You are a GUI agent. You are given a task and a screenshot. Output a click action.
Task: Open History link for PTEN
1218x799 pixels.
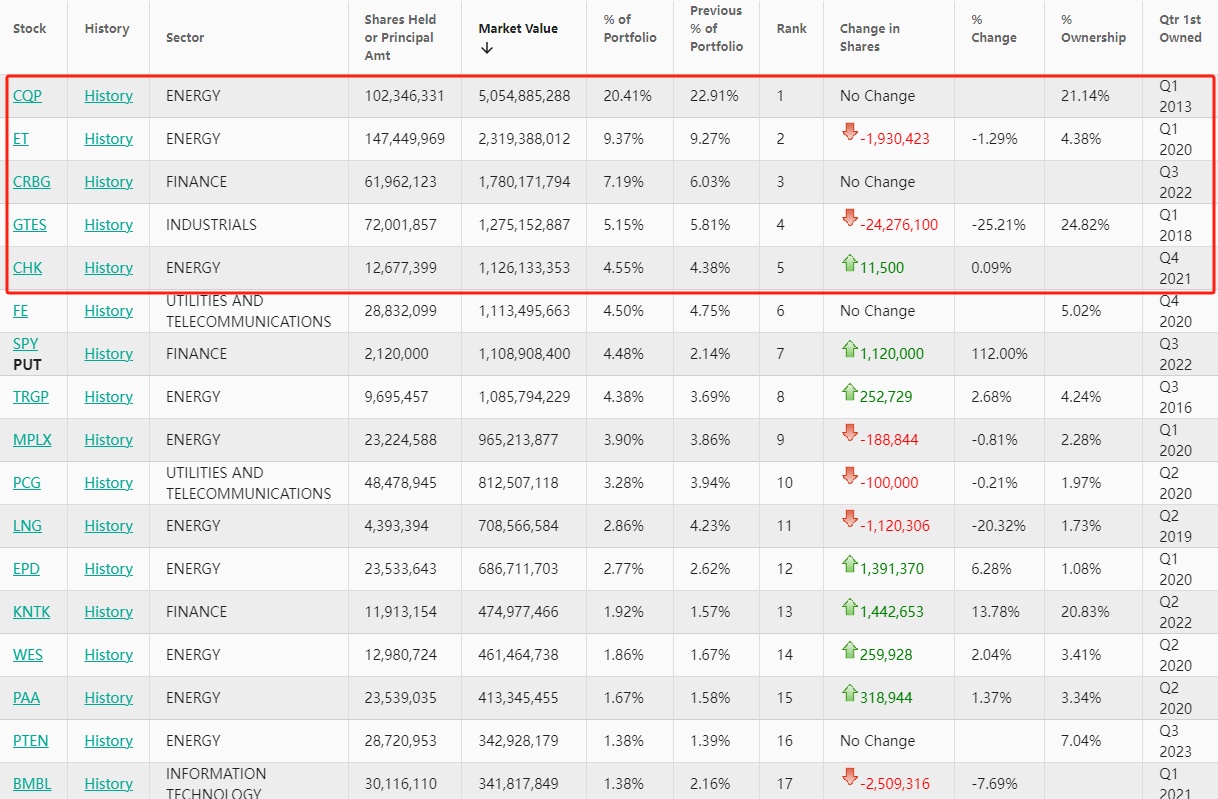pos(108,741)
